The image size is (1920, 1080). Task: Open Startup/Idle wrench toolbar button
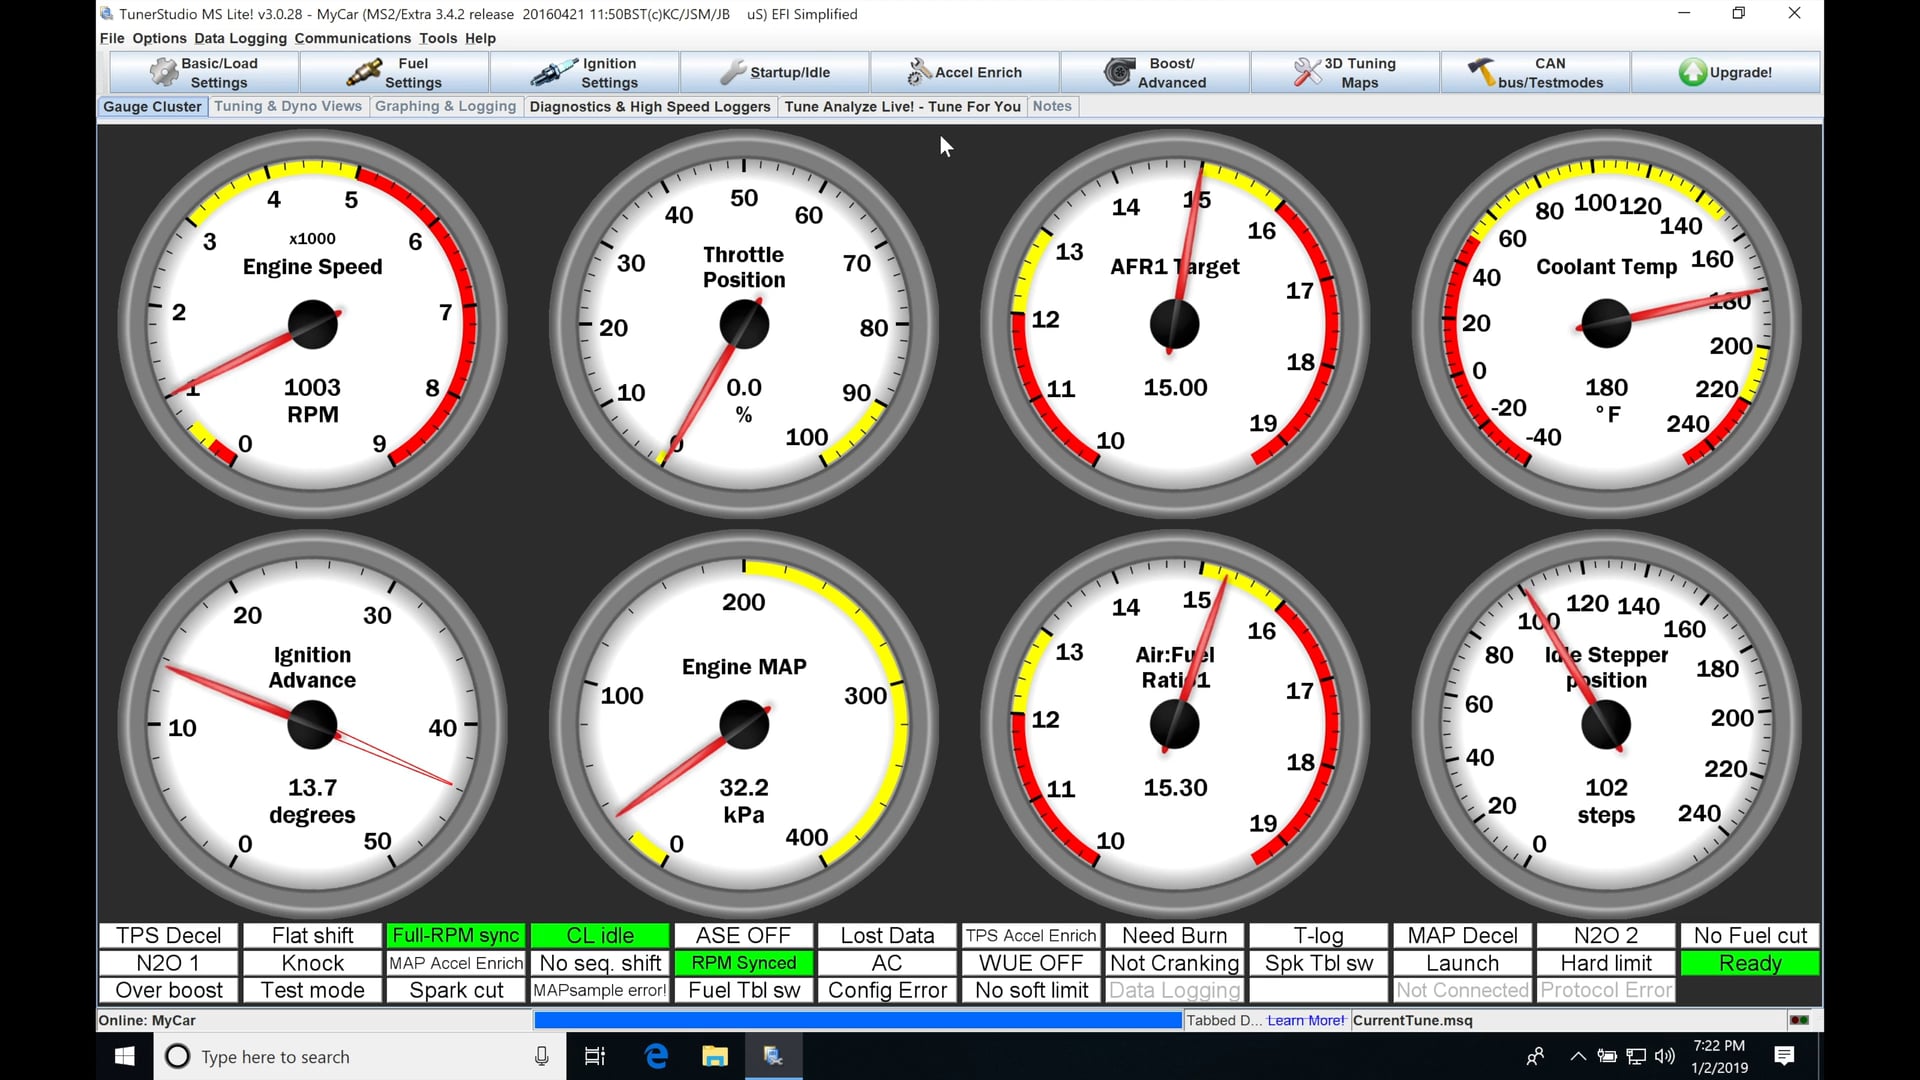pyautogui.click(x=774, y=72)
